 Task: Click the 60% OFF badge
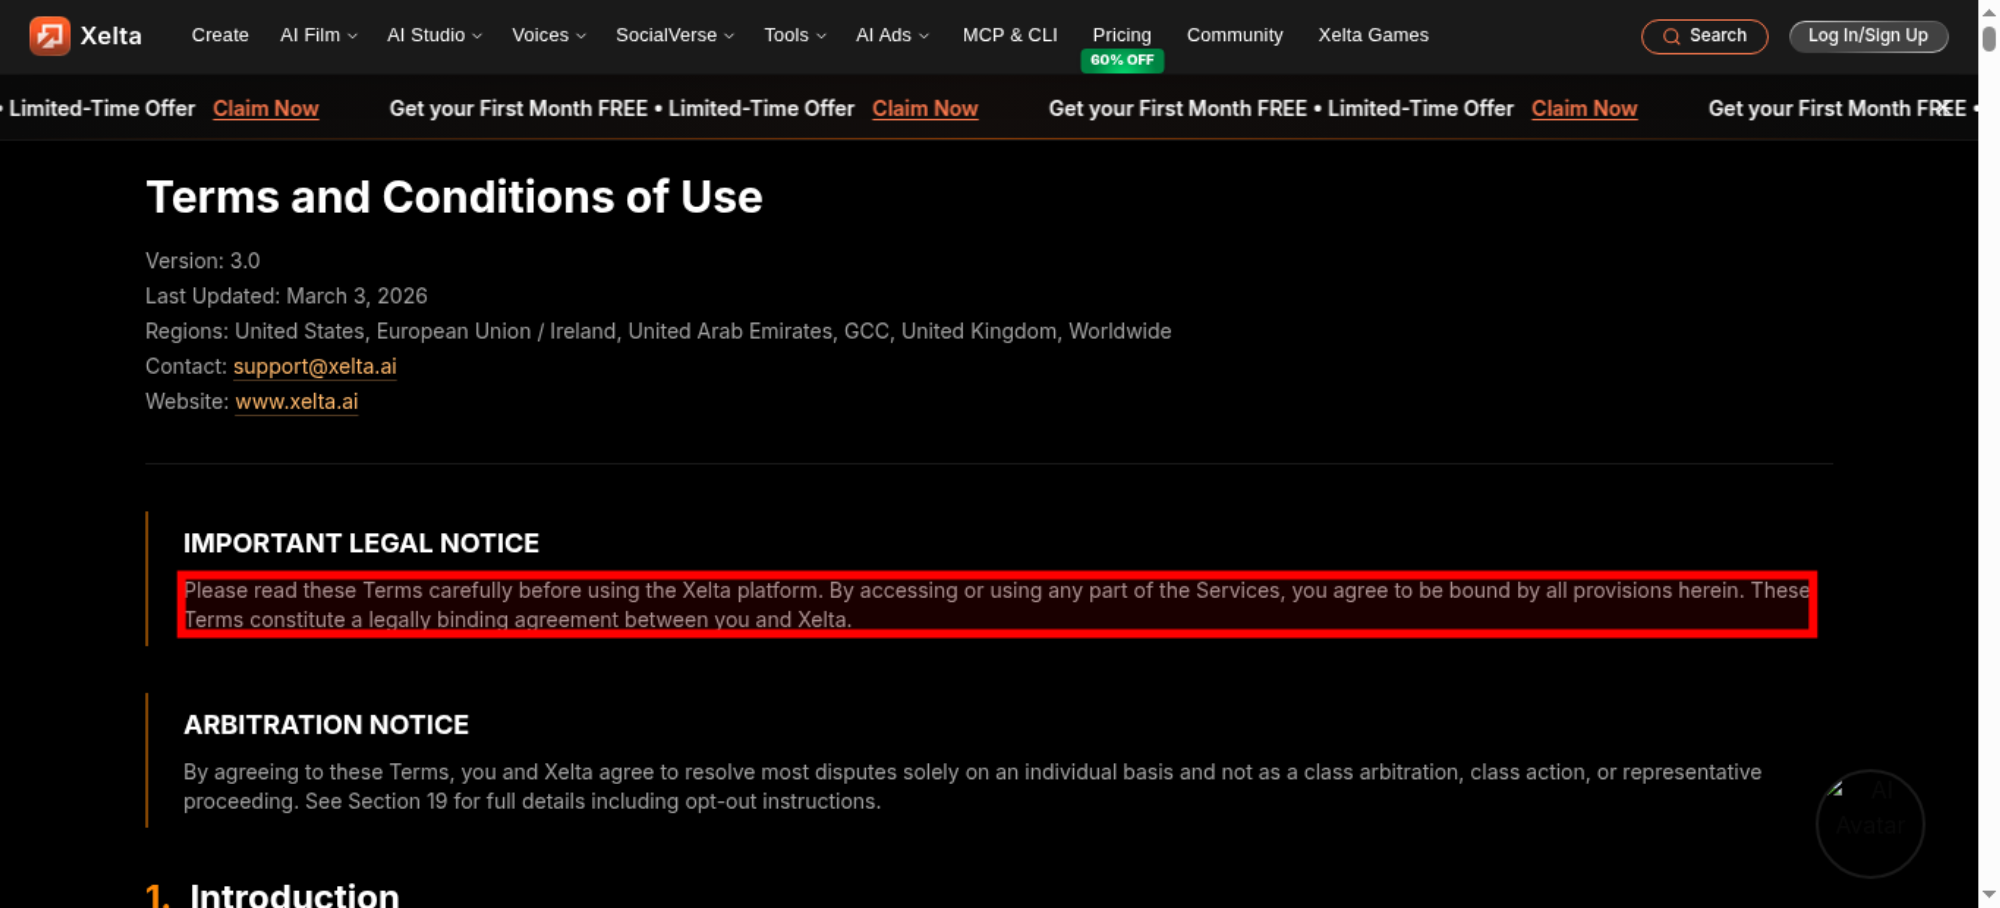point(1122,60)
